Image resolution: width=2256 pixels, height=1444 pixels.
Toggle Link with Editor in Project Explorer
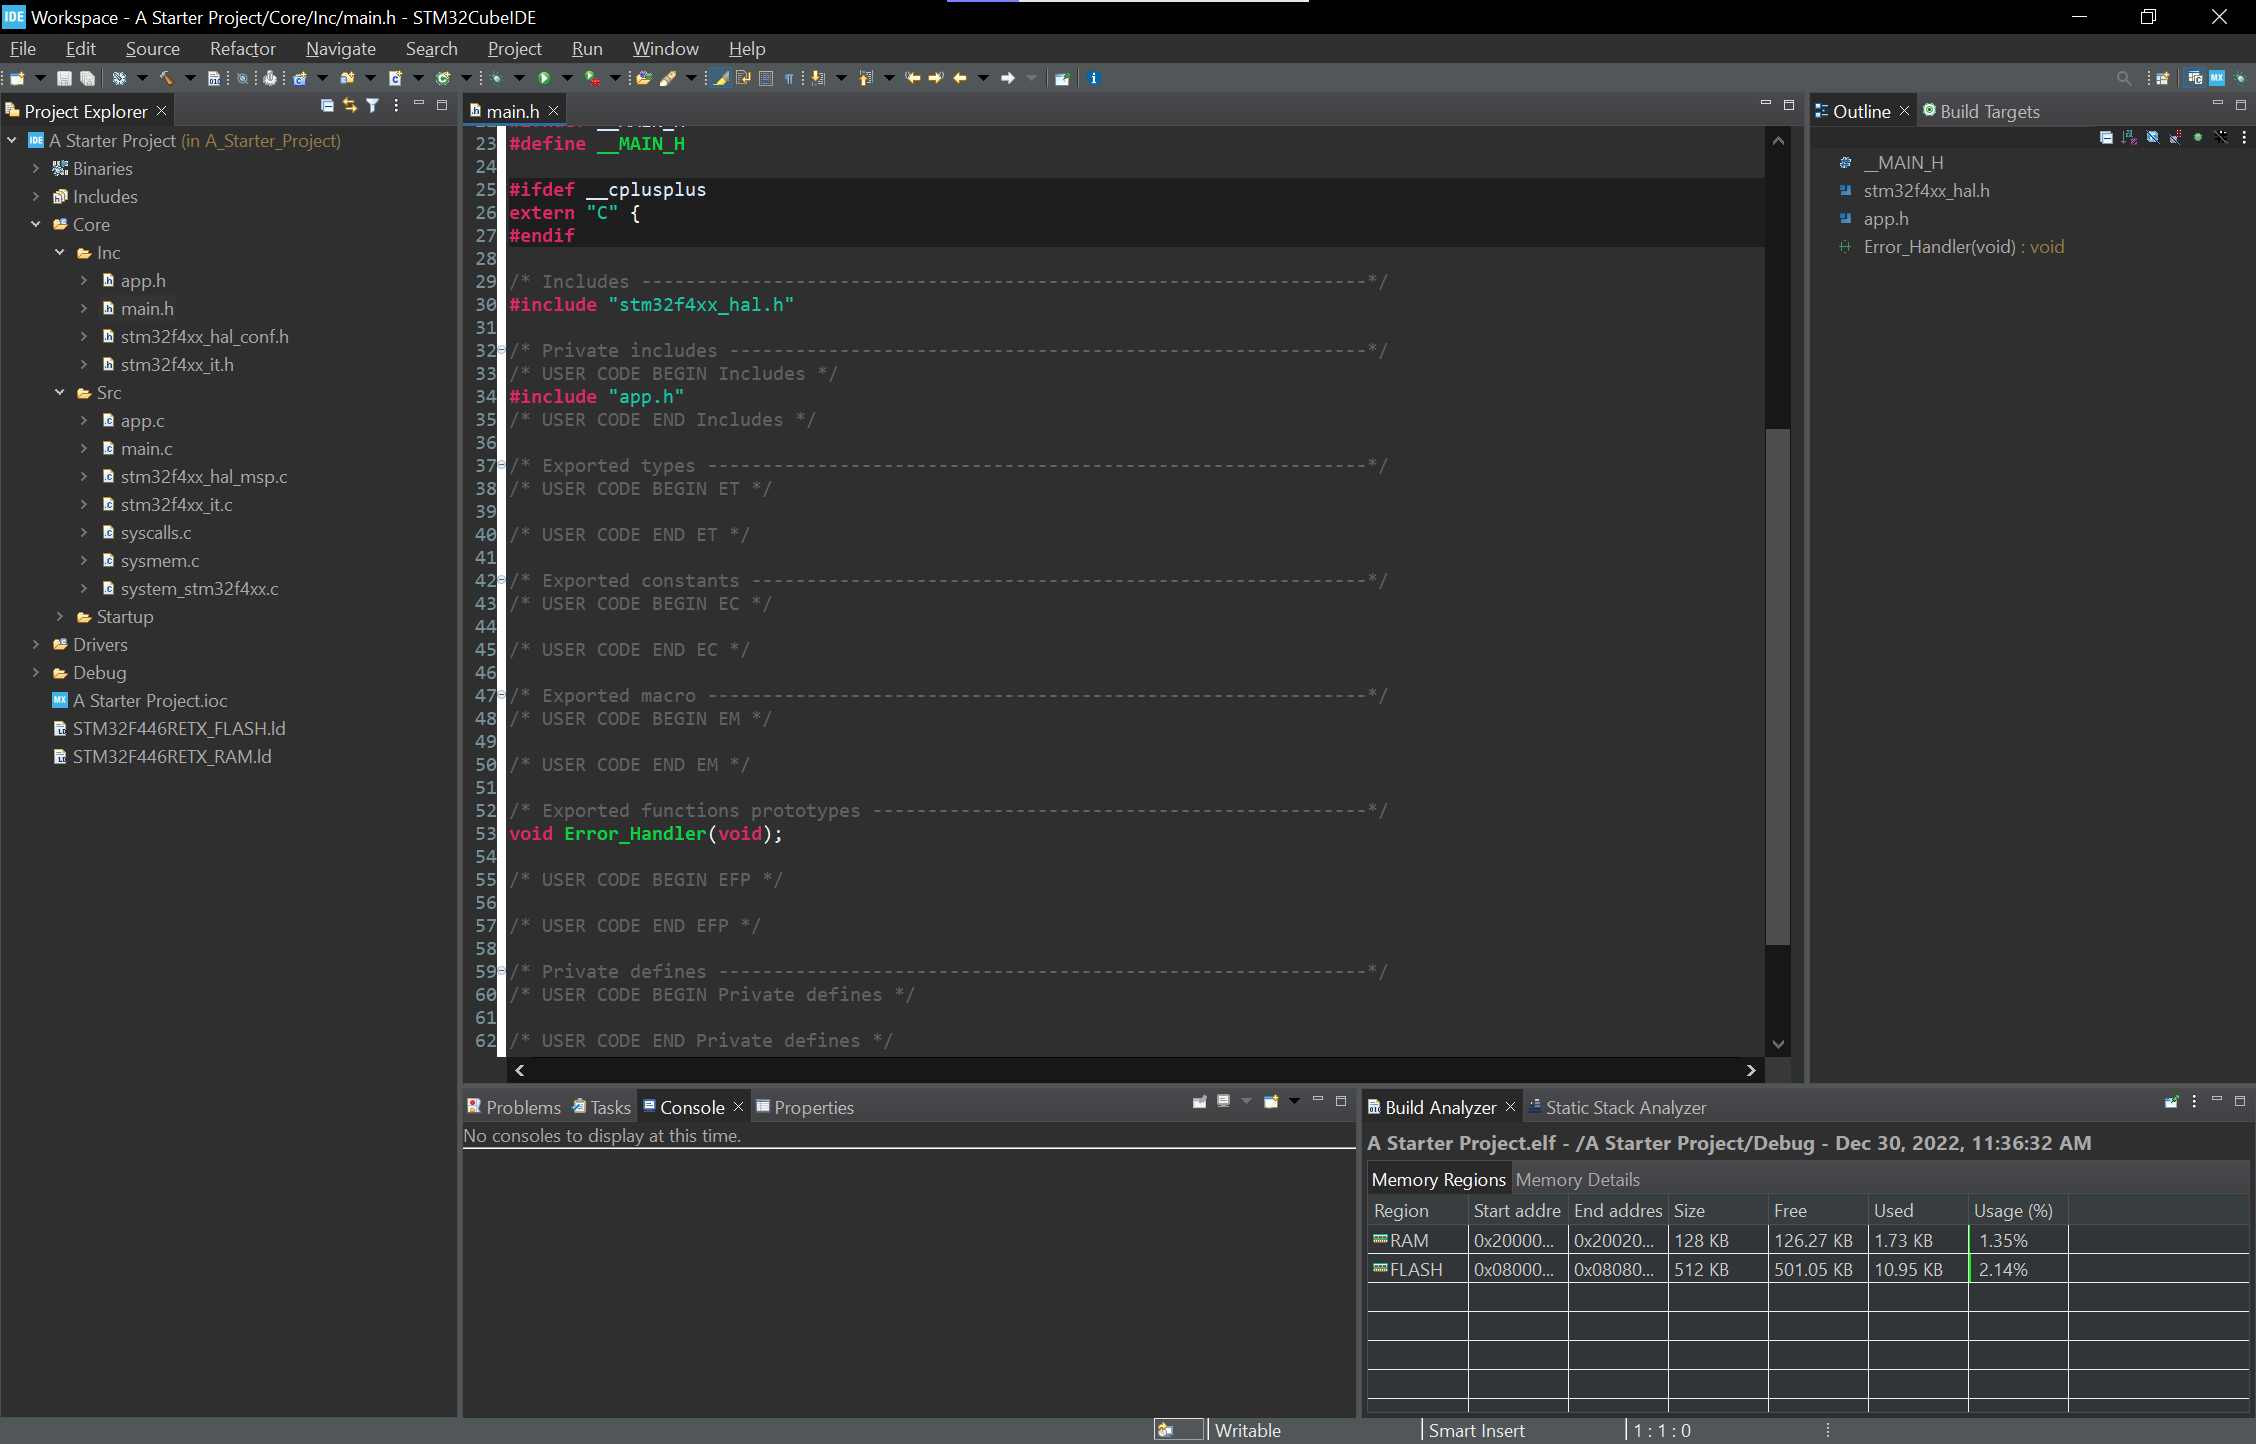pyautogui.click(x=349, y=105)
